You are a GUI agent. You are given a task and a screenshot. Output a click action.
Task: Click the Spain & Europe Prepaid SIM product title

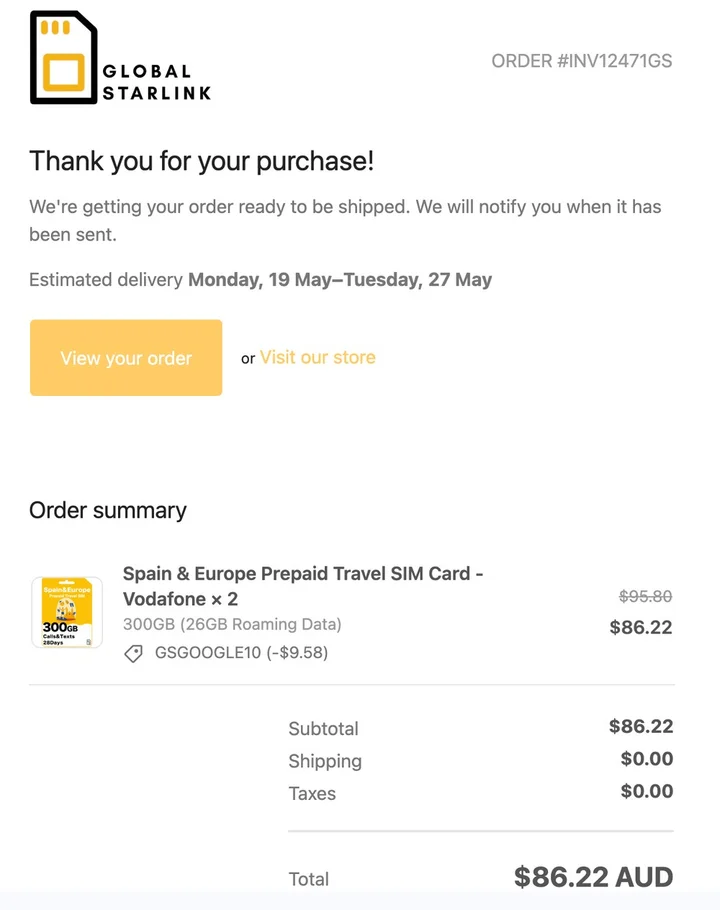[303, 586]
